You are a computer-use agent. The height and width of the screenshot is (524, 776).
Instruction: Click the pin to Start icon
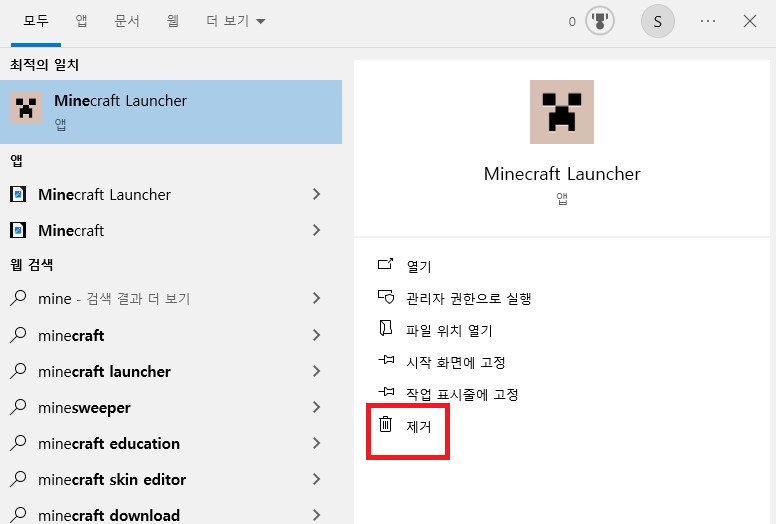(x=386, y=360)
